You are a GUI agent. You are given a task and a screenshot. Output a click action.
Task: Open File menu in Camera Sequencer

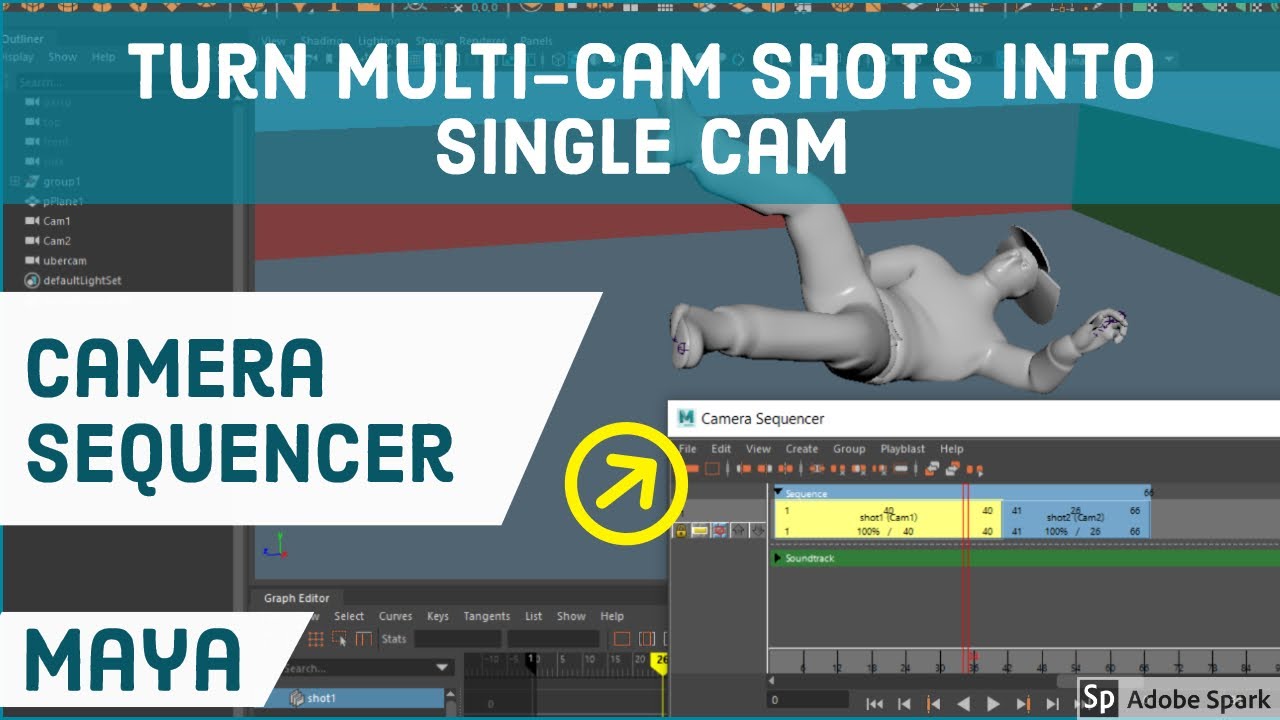[688, 449]
